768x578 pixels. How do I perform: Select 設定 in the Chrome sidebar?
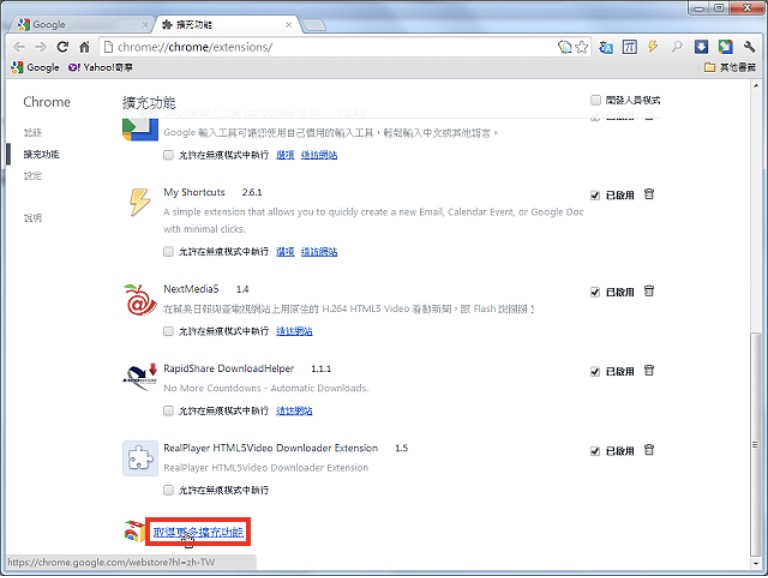33,176
